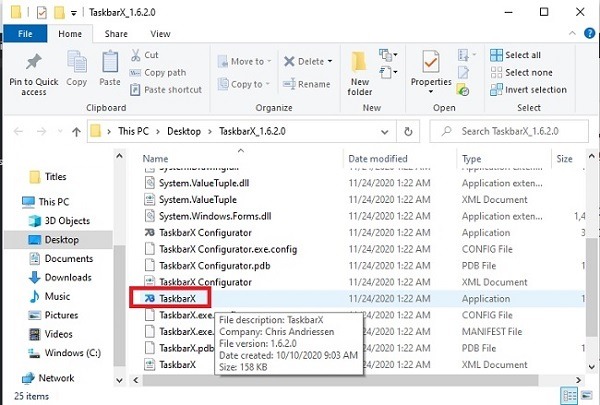Click the file list vertical scrollbar
600x405 pixels.
592,288
